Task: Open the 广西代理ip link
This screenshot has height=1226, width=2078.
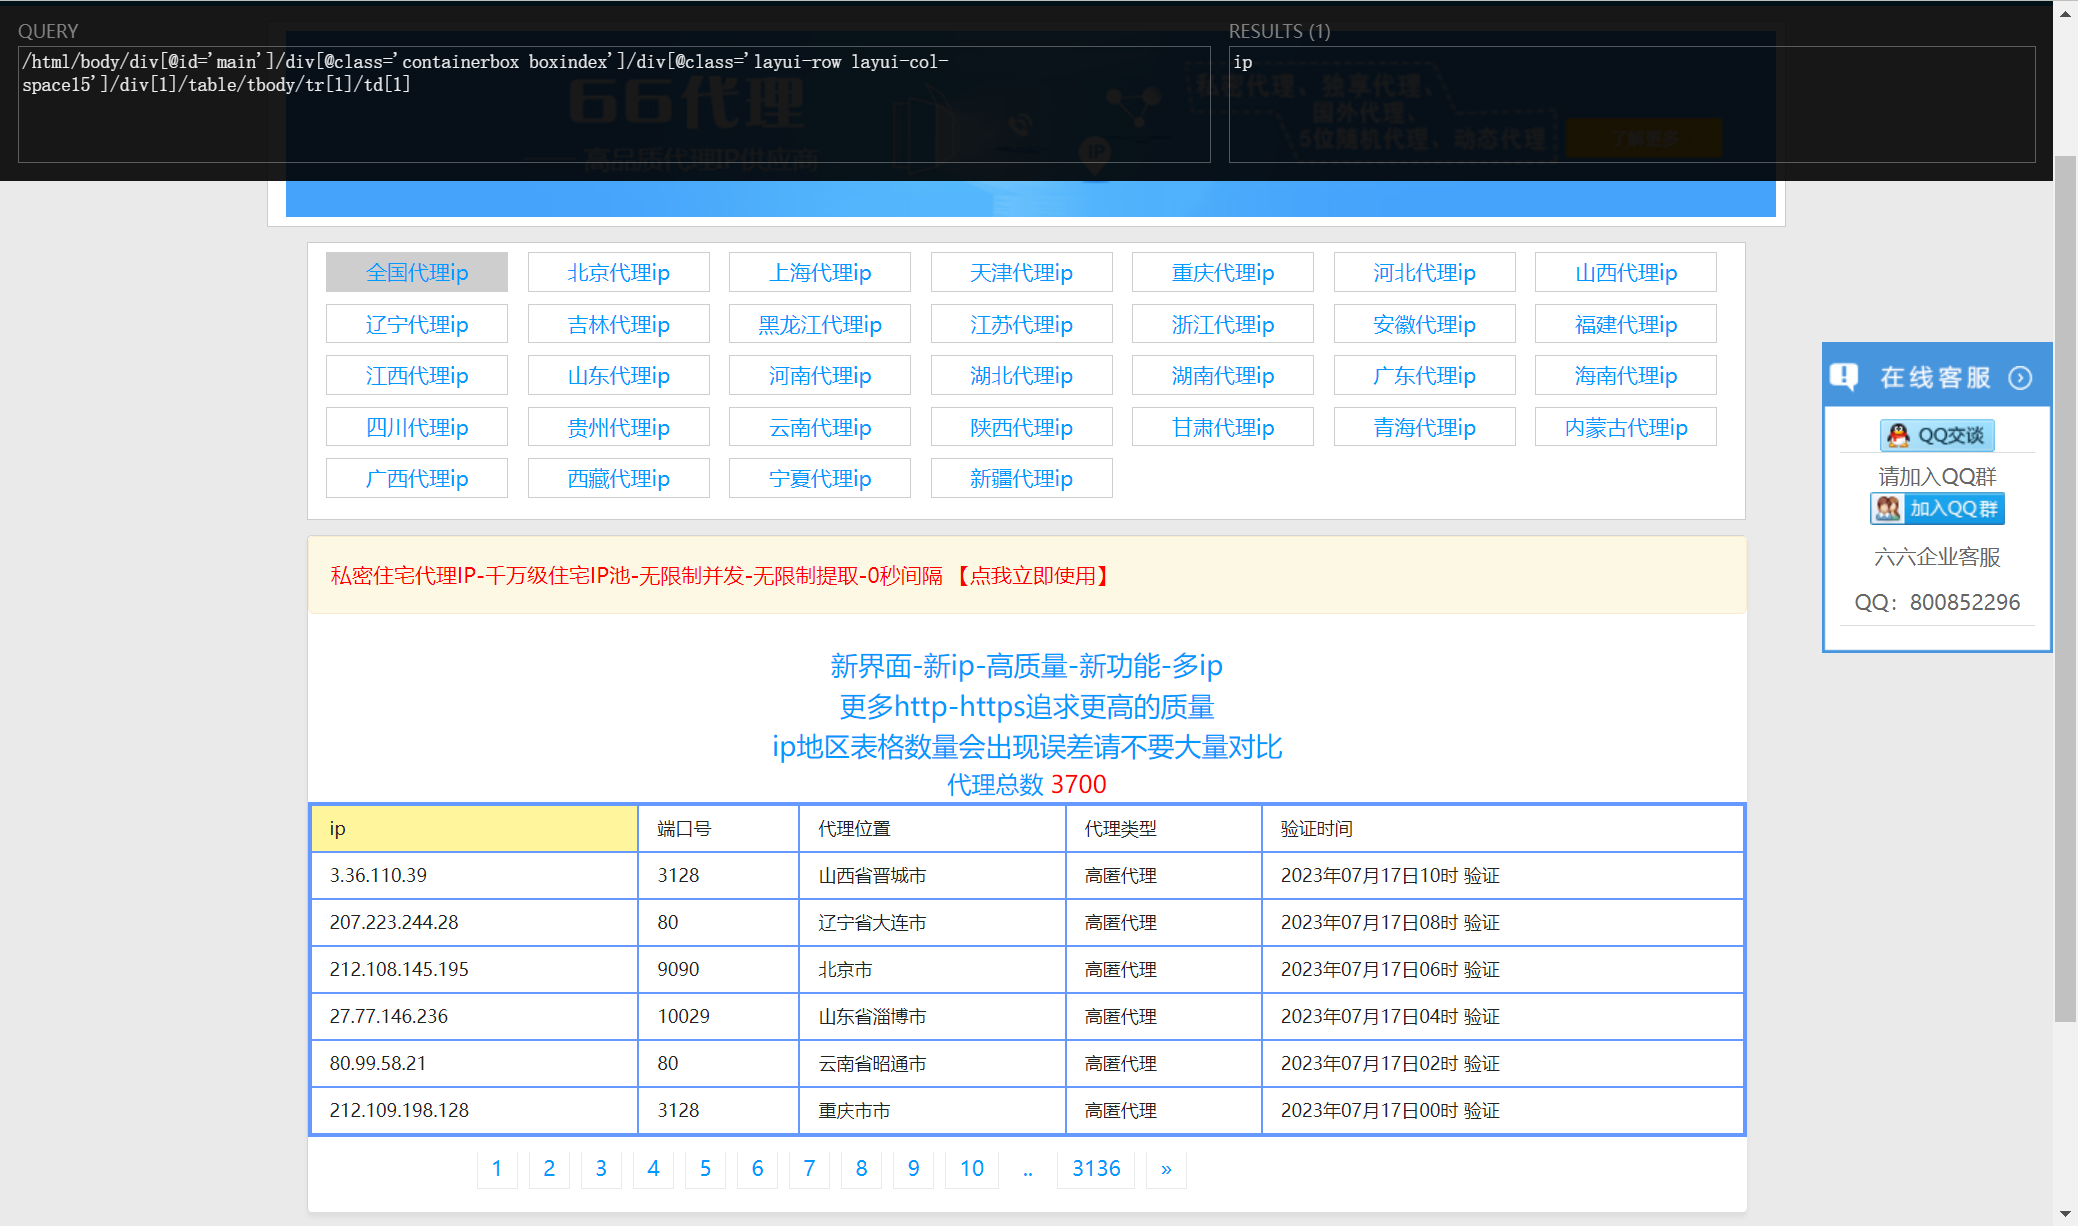Action: click(x=417, y=478)
